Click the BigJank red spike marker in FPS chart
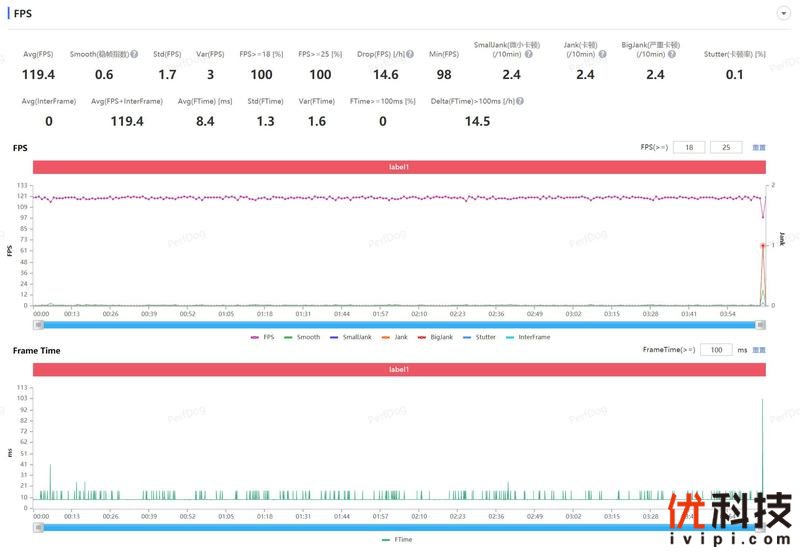This screenshot has width=800, height=552. click(763, 246)
